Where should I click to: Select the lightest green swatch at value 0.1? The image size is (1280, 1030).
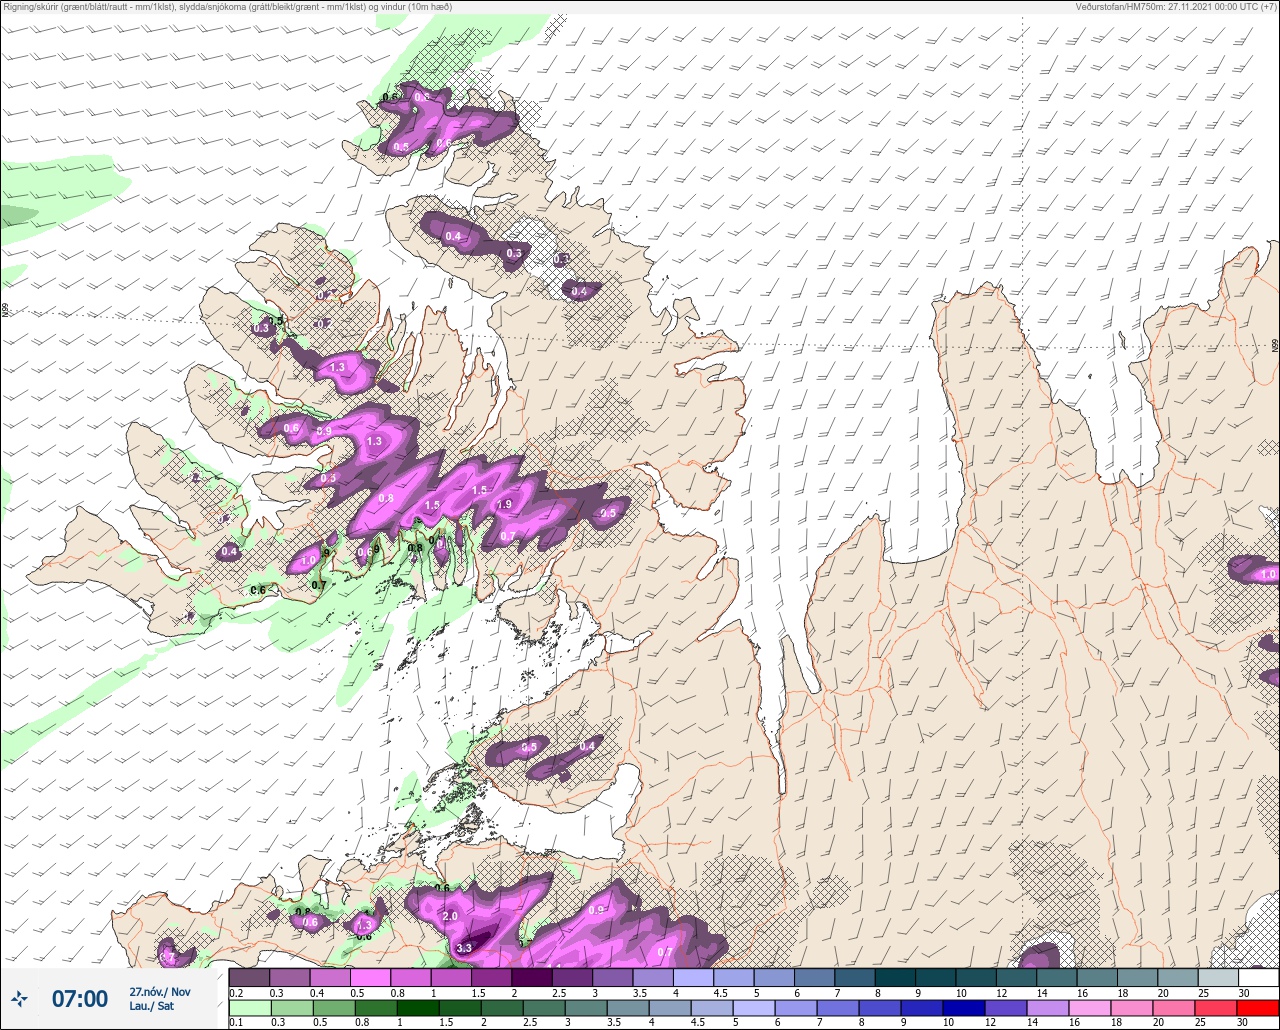tap(249, 1008)
